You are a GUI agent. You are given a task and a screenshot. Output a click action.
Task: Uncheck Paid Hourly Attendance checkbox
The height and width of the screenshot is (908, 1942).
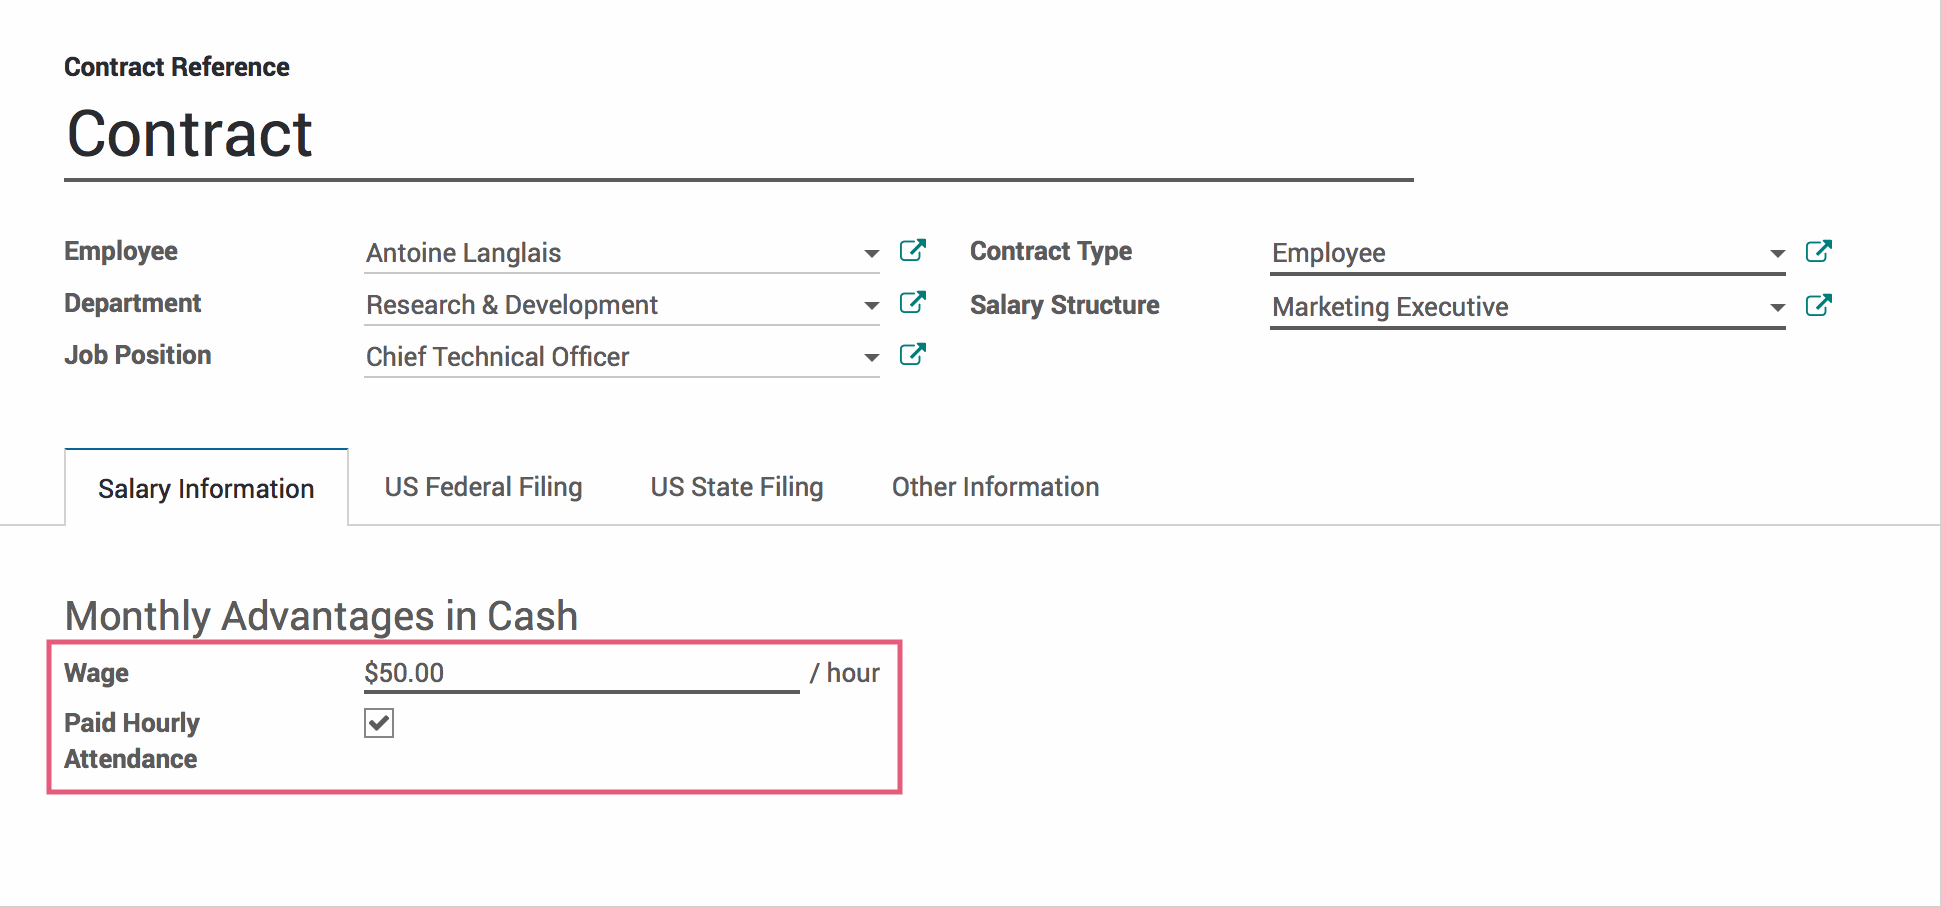(379, 722)
